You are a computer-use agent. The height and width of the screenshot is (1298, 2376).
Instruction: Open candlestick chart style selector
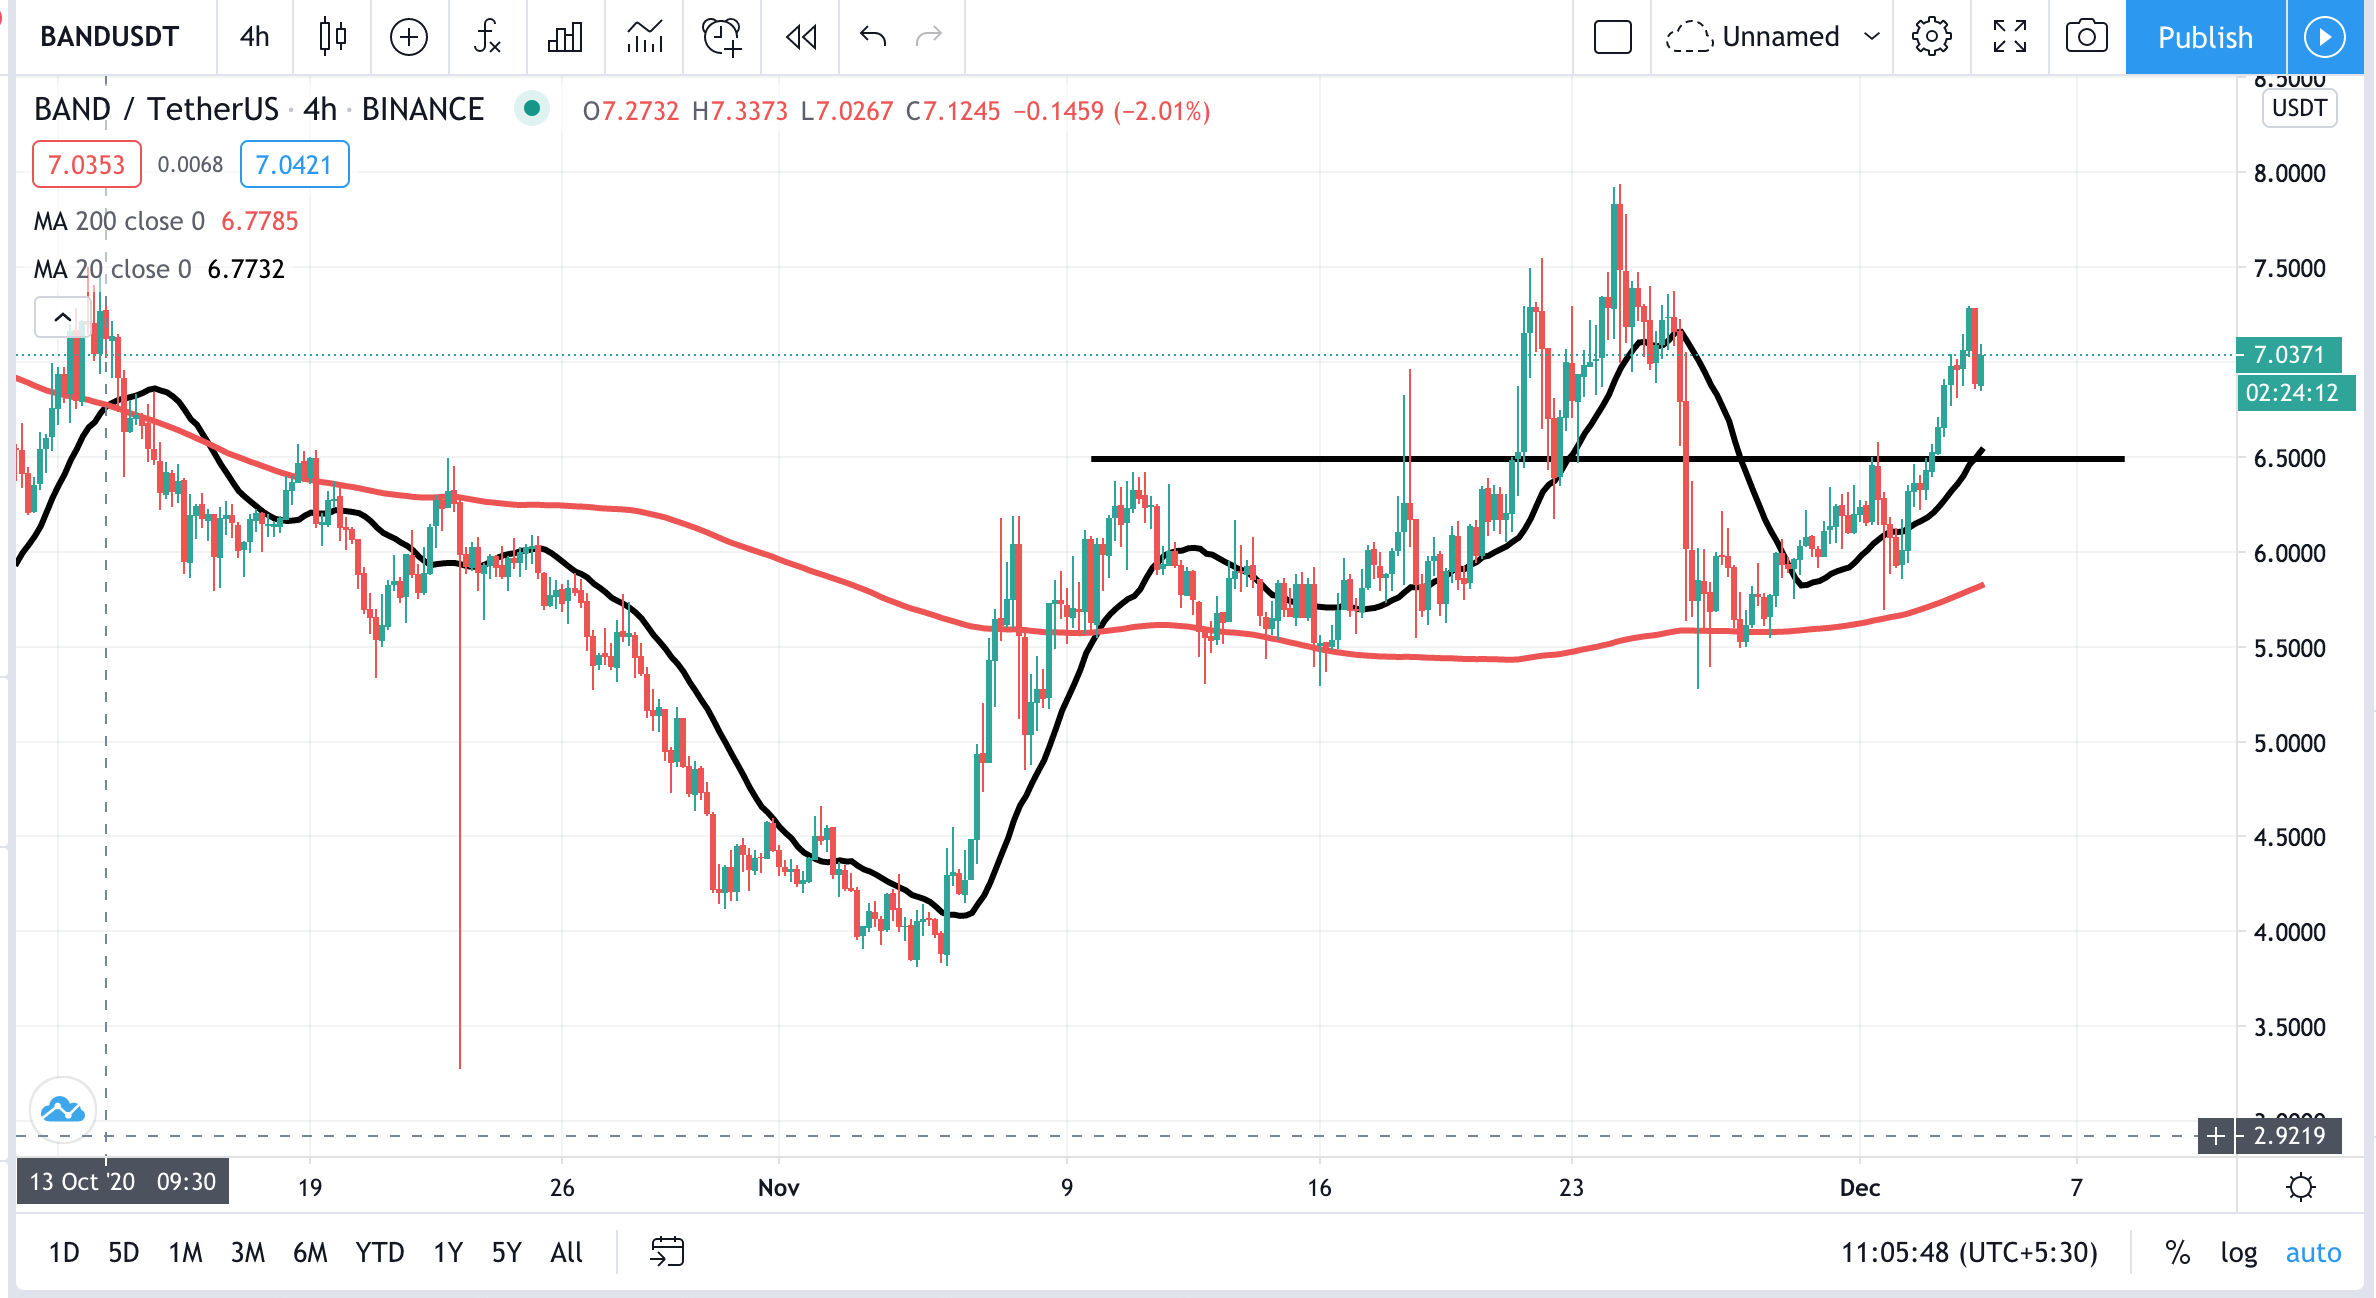tap(332, 37)
